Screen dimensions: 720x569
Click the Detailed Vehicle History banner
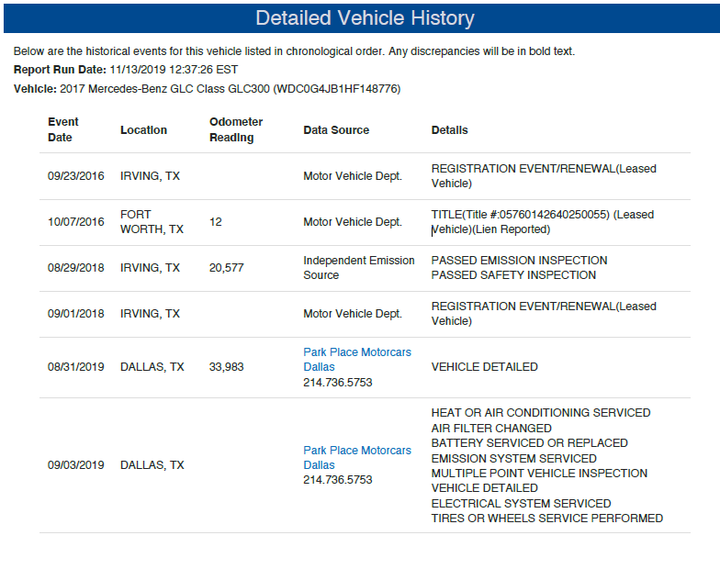[x=364, y=18]
